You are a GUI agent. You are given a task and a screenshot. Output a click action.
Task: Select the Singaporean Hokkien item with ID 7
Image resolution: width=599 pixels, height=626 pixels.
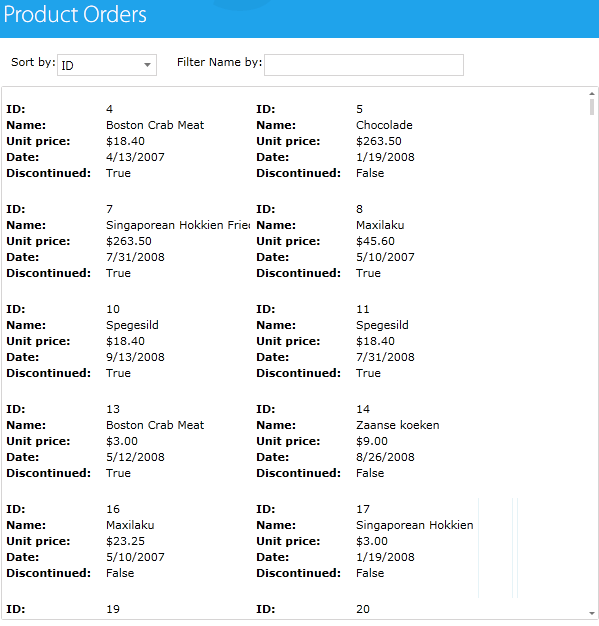(x=128, y=241)
